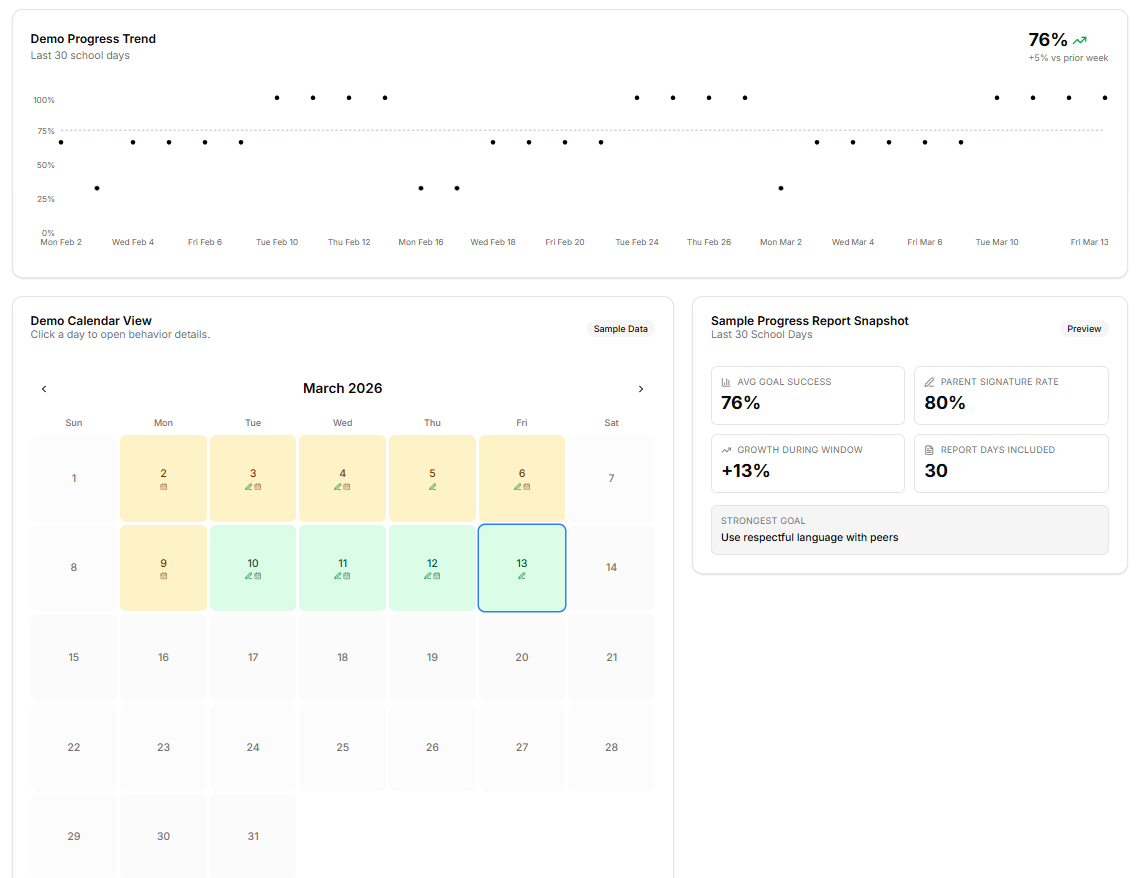Click the calendar icon on March 2
Screen dimensions: 1140x878
click(162, 487)
